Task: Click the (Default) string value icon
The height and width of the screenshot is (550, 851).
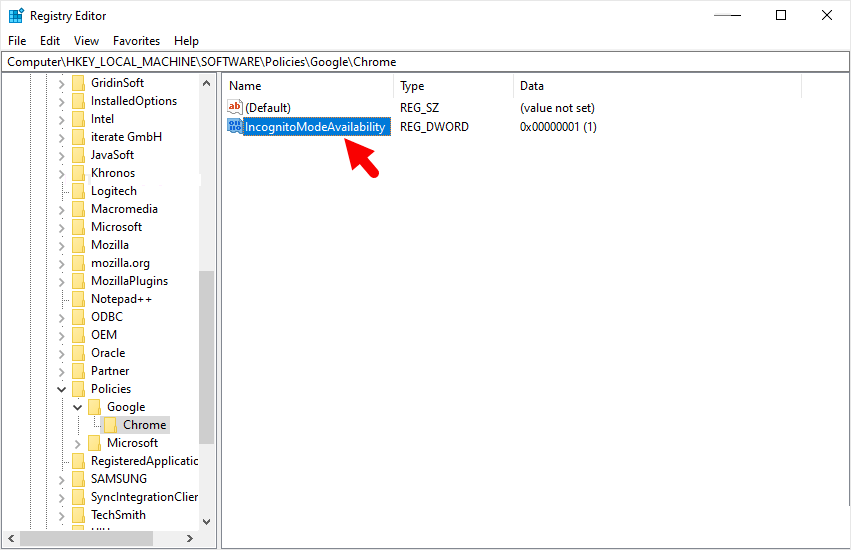Action: point(234,107)
